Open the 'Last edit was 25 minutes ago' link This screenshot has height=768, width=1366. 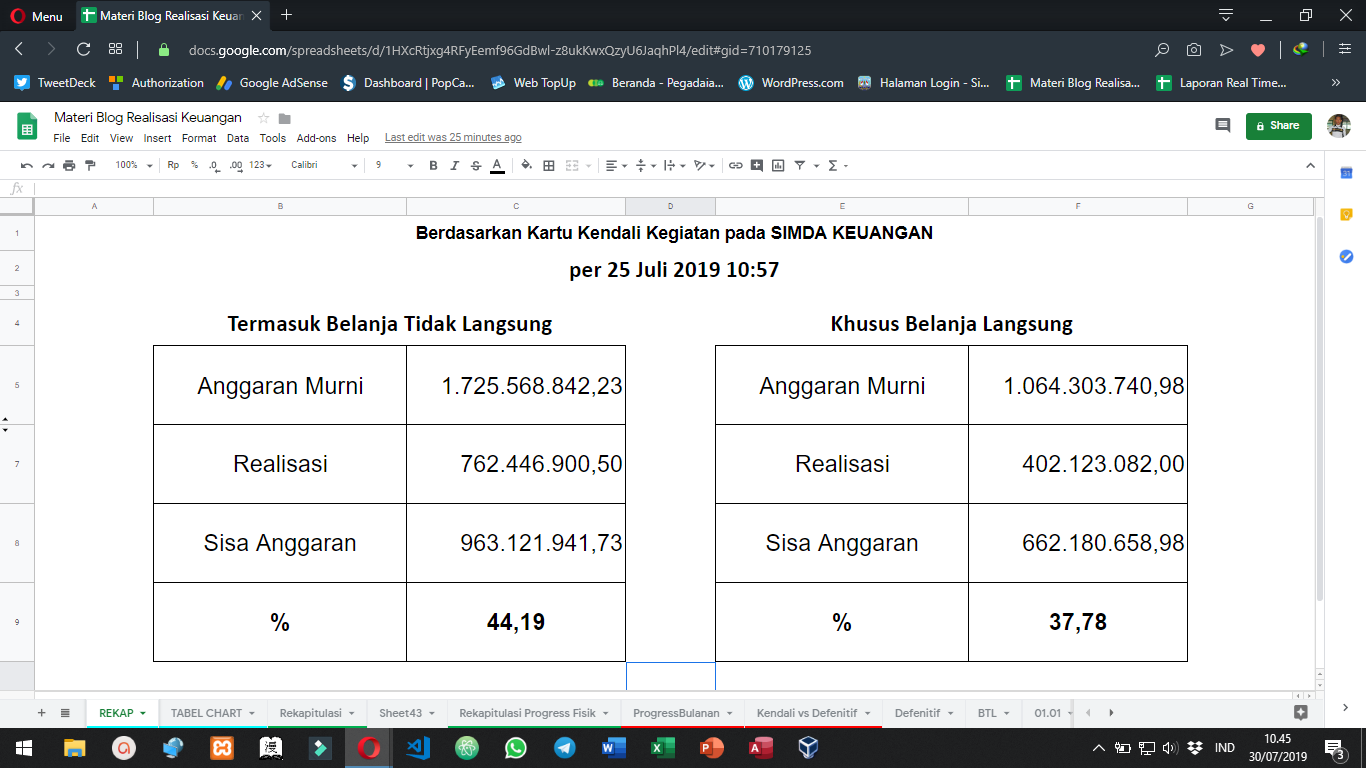[x=453, y=138]
